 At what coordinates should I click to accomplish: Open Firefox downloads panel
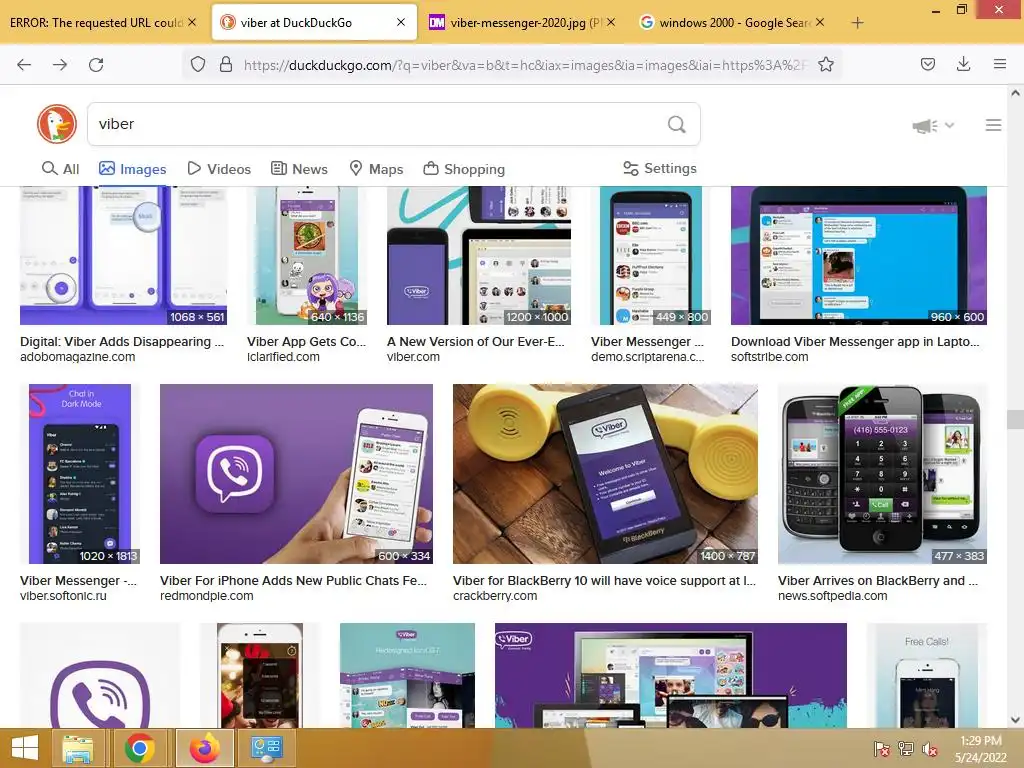pyautogui.click(x=963, y=64)
